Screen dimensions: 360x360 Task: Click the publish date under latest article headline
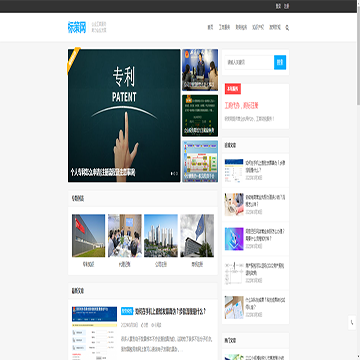129,325
